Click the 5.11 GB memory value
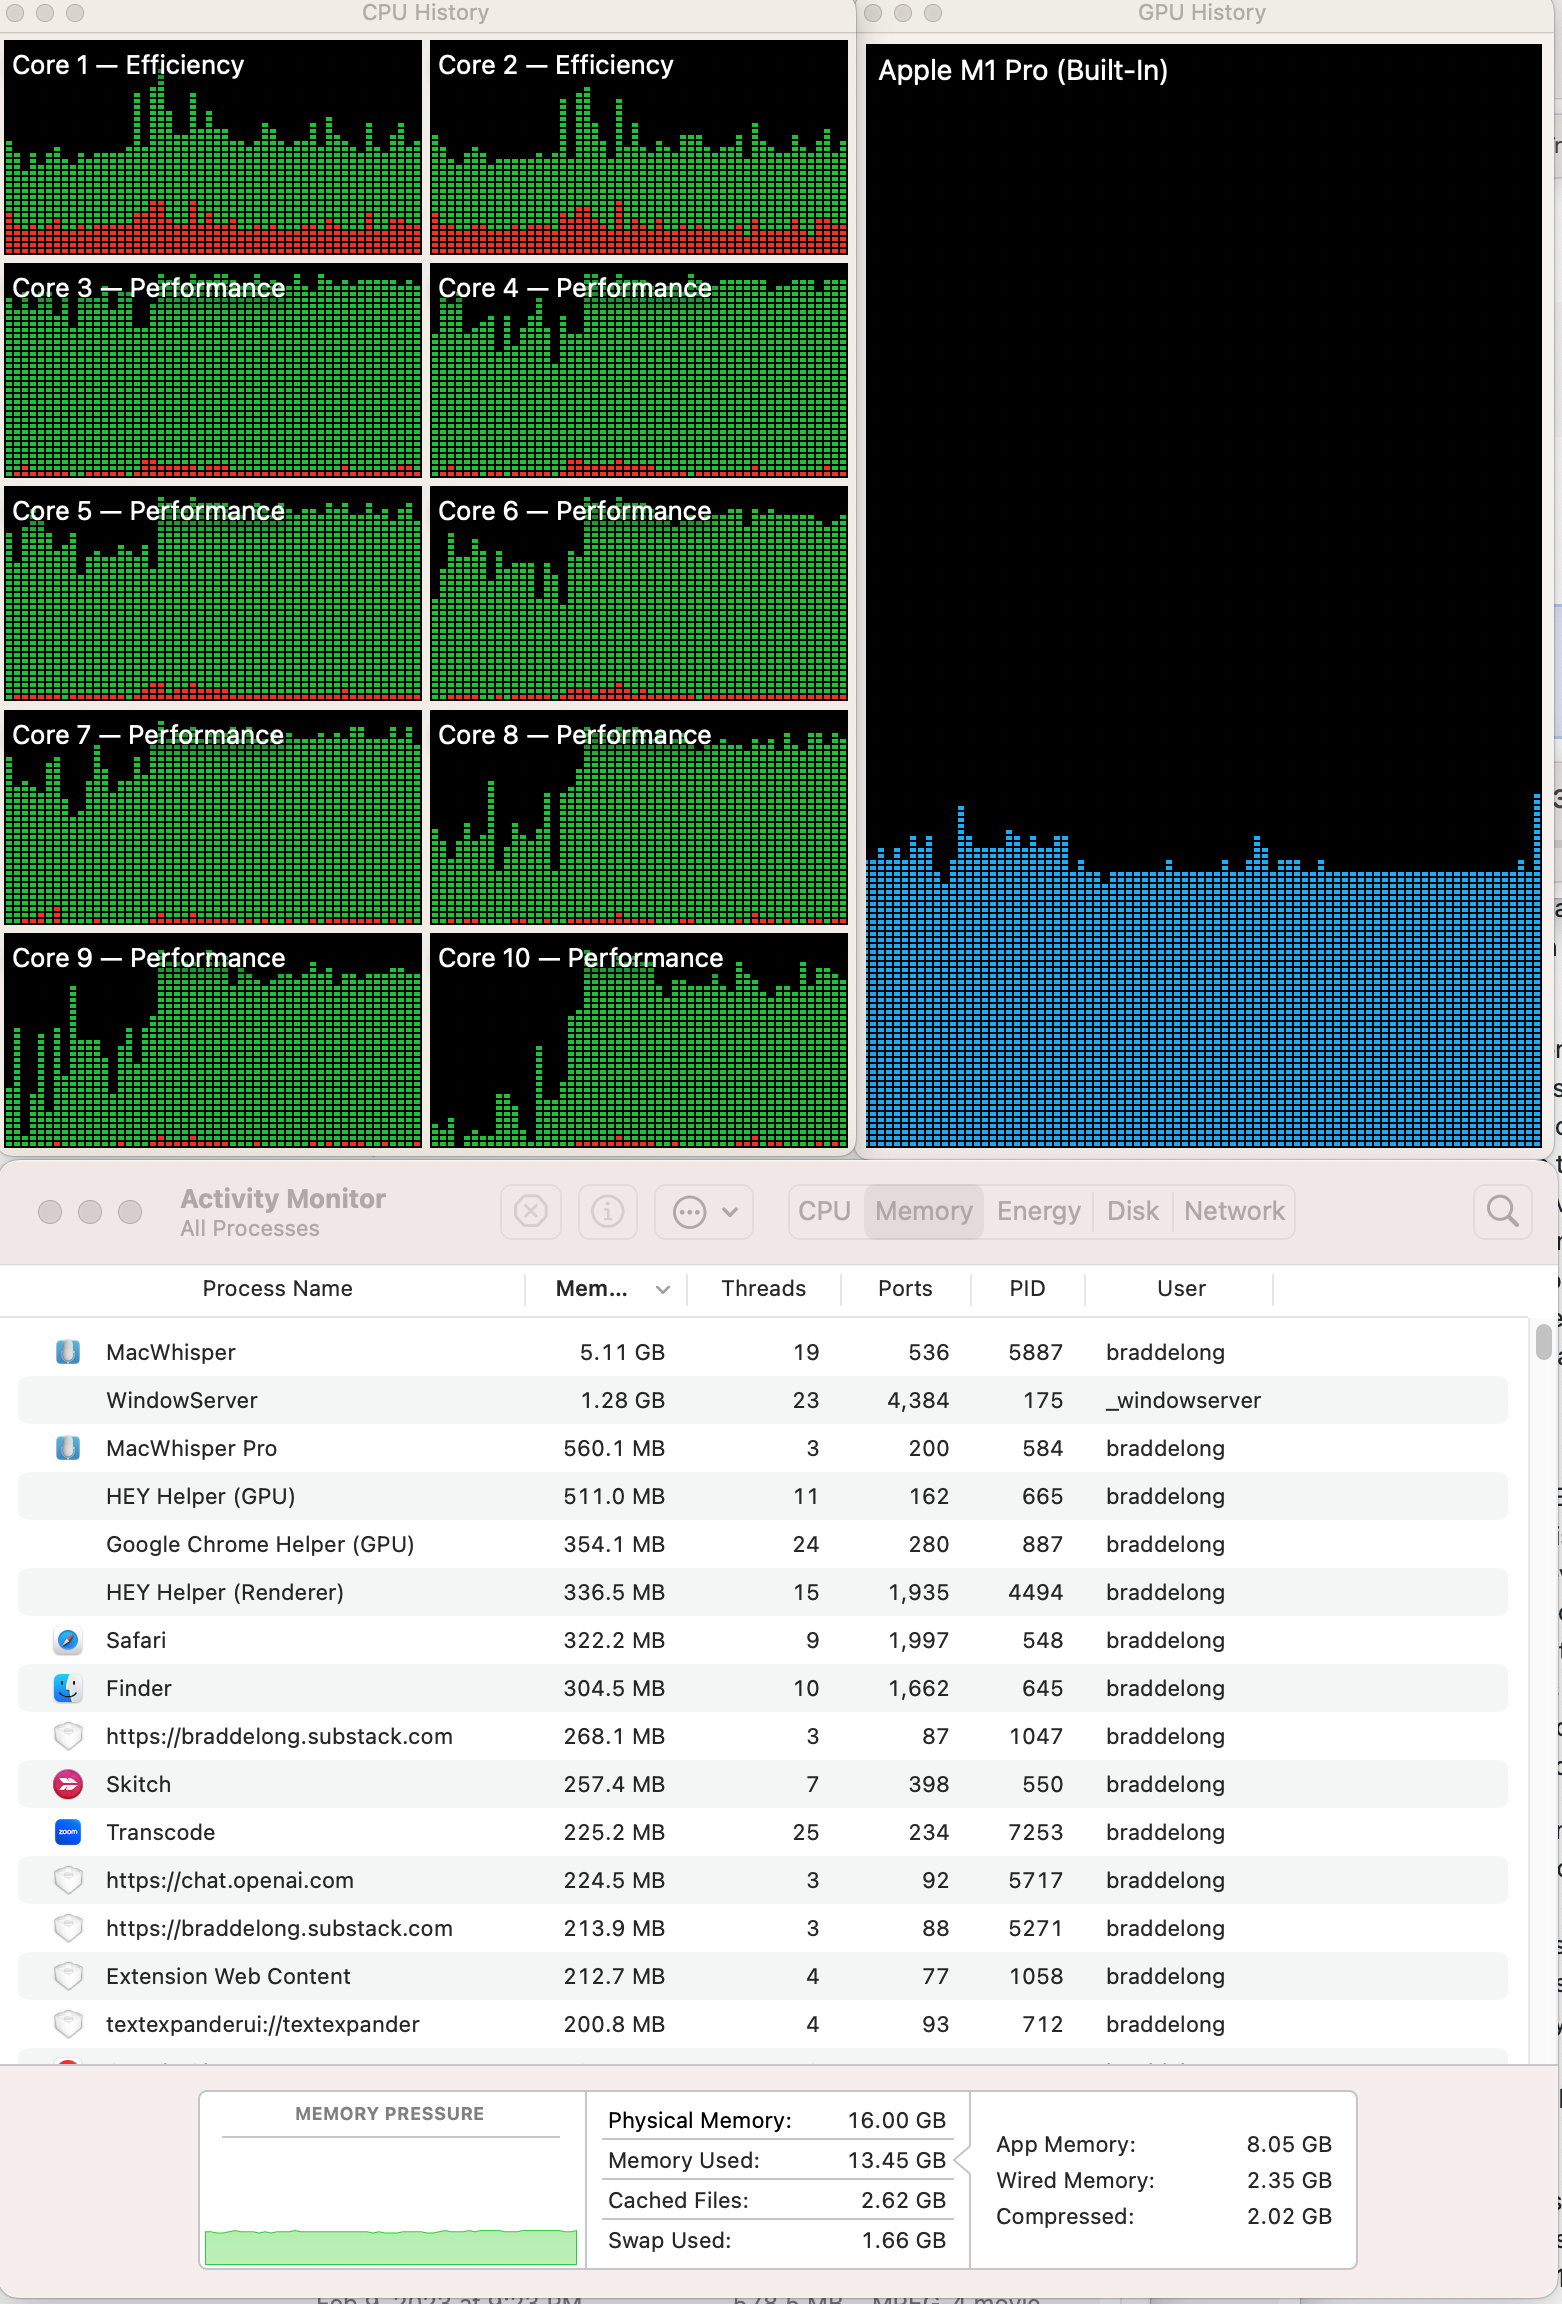The image size is (1562, 2304). tap(622, 1352)
